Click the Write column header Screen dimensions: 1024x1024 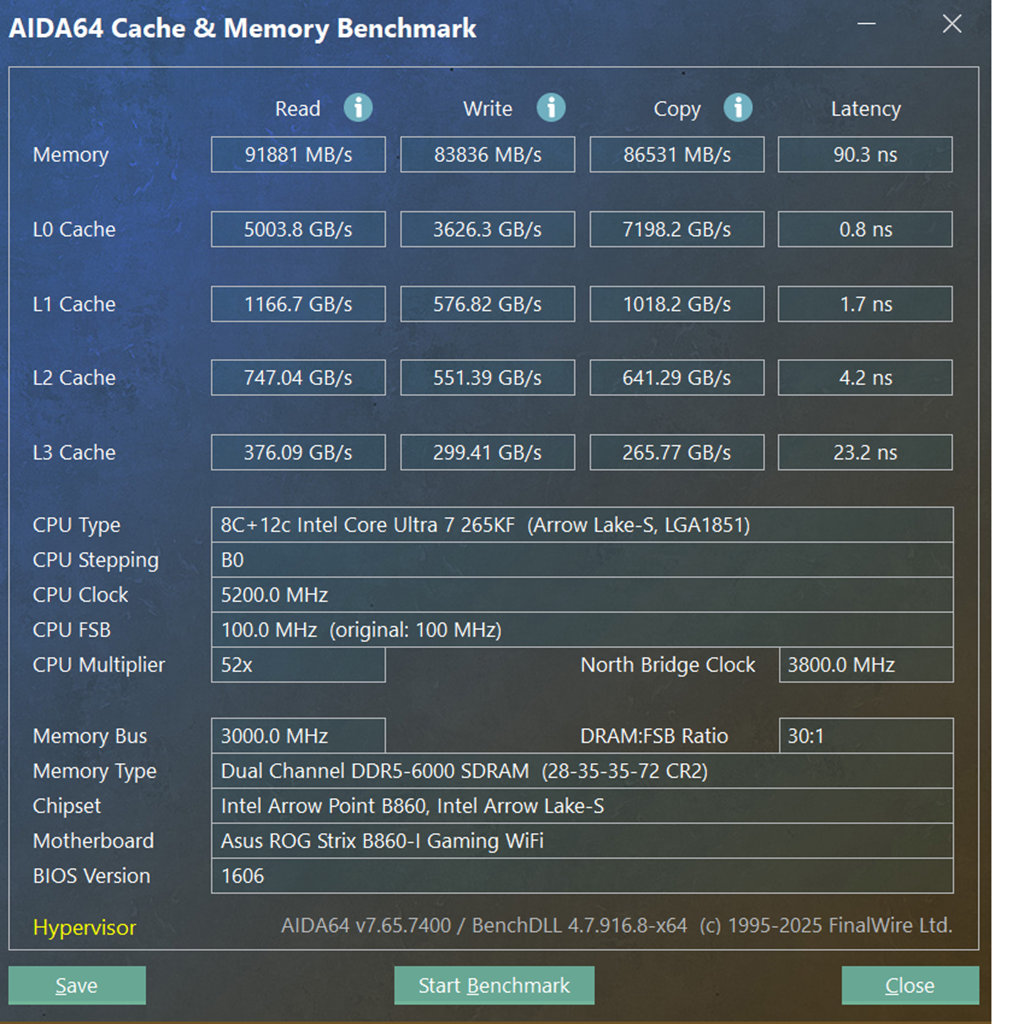(x=487, y=108)
